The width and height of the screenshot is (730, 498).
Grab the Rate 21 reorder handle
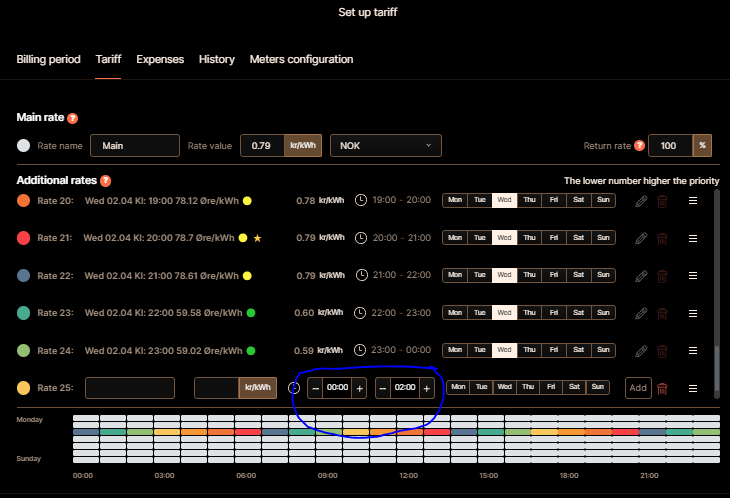pos(693,238)
